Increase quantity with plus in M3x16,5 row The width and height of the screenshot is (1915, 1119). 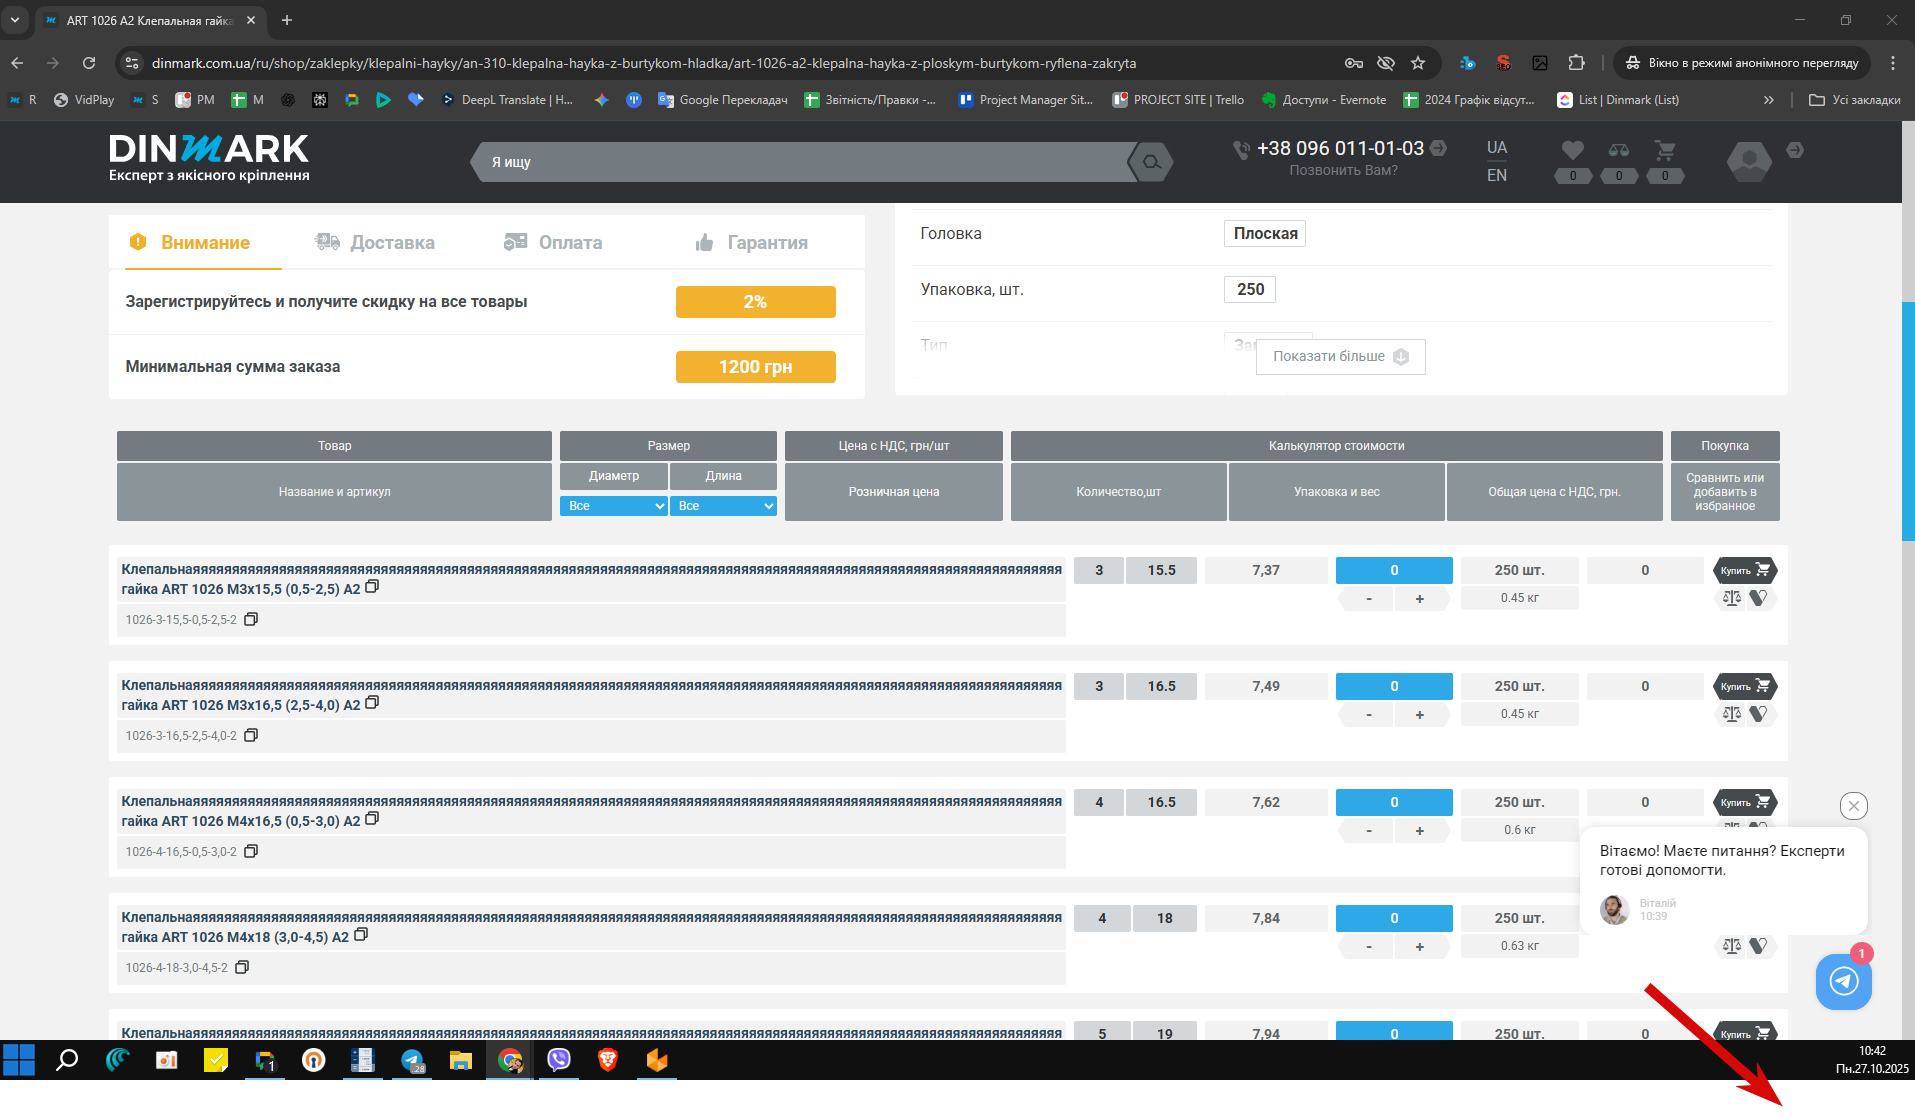tap(1420, 715)
